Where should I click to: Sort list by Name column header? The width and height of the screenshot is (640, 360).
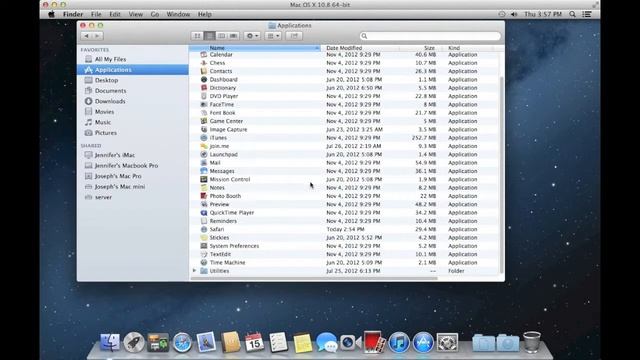[x=255, y=48]
